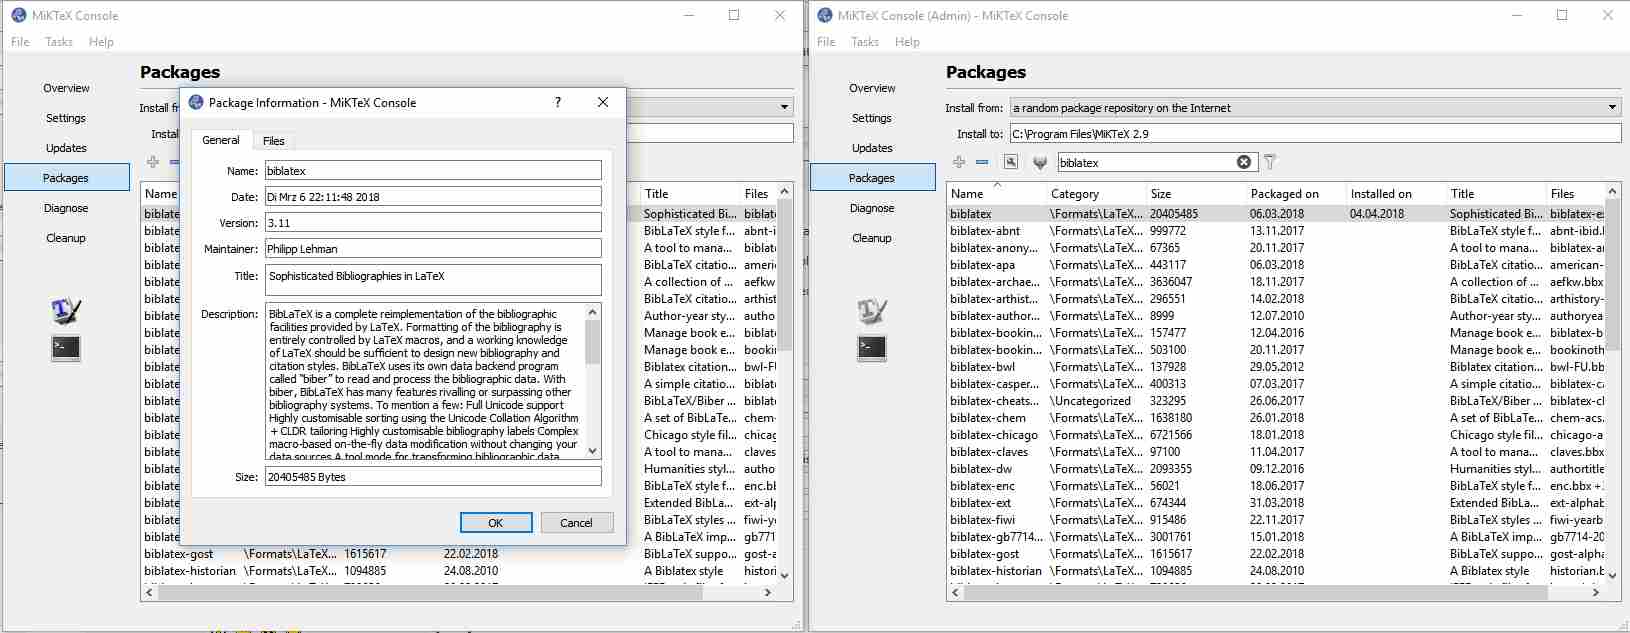The height and width of the screenshot is (633, 1630).
Task: Click the help question mark in Package Information dialog
Action: tap(557, 102)
